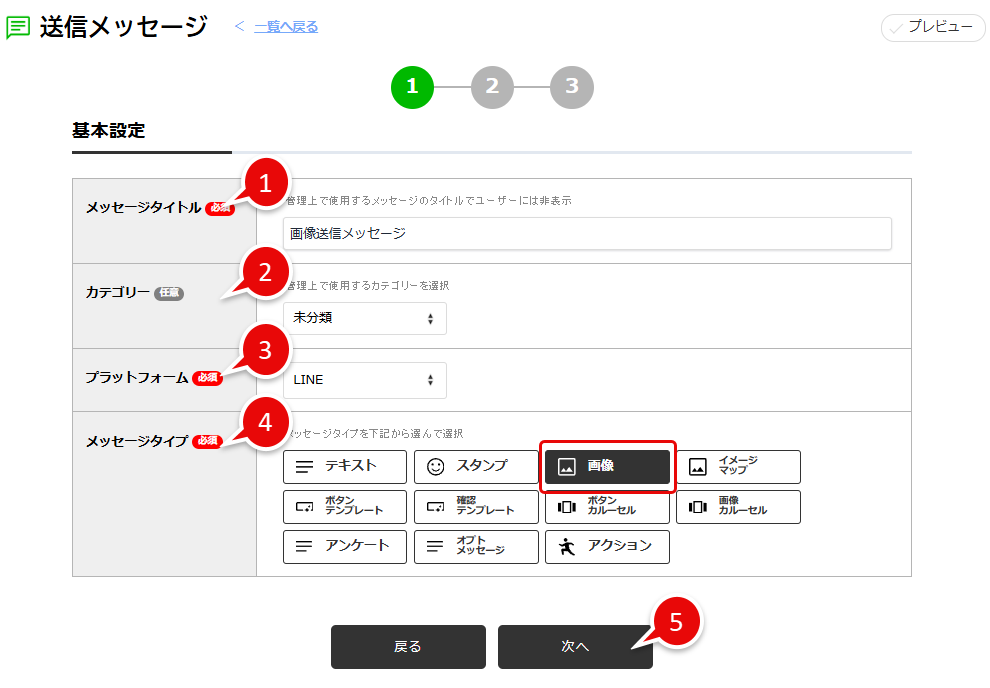This screenshot has height=688, width=990.
Task: Pick the ボタンカルーセル (Button Carousel) type
Action: [x=607, y=507]
